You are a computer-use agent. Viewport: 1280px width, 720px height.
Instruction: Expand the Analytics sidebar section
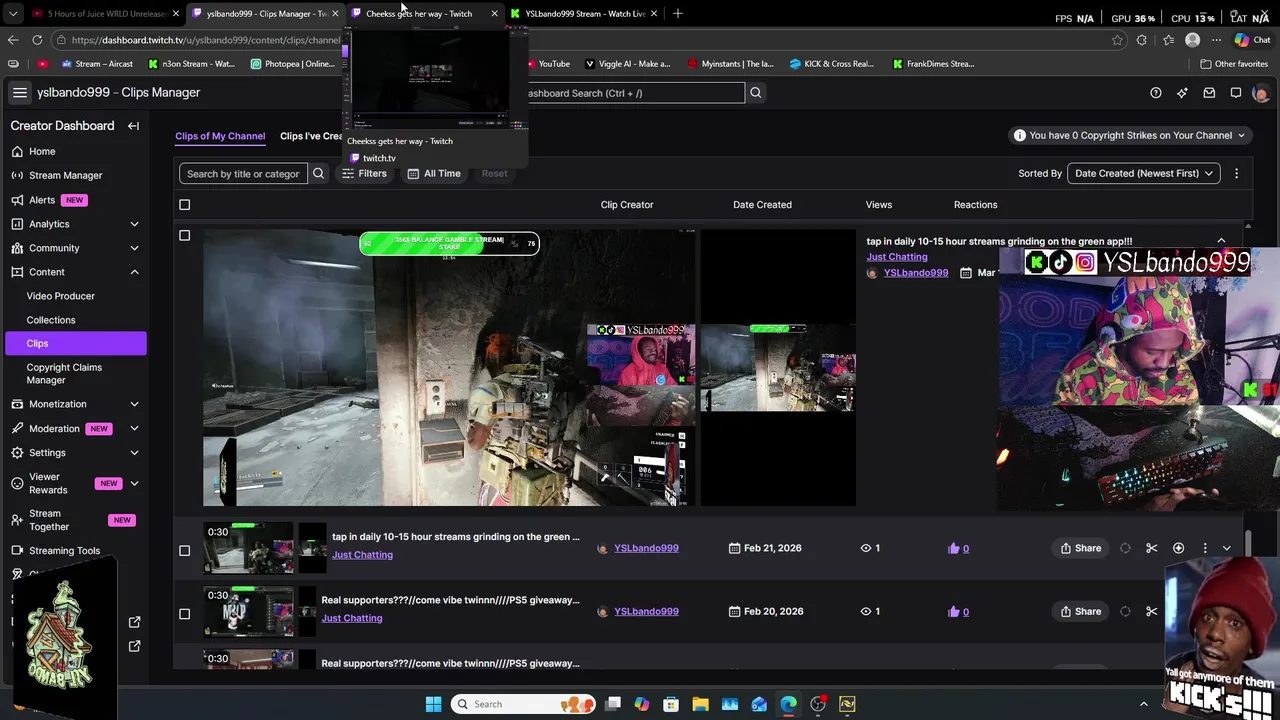coord(134,224)
